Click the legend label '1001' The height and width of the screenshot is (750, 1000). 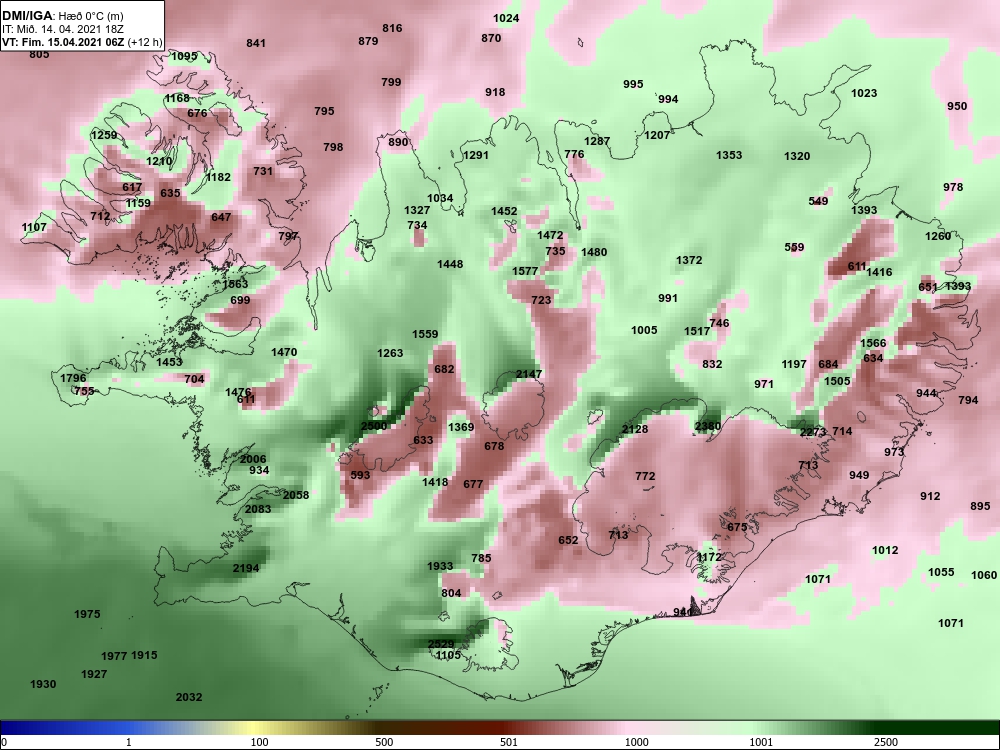pos(761,742)
